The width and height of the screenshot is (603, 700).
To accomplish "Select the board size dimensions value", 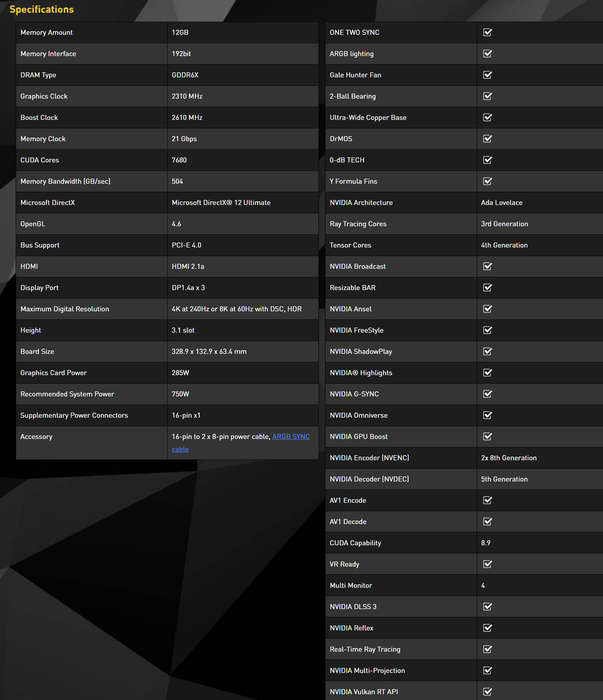I will coord(209,351).
